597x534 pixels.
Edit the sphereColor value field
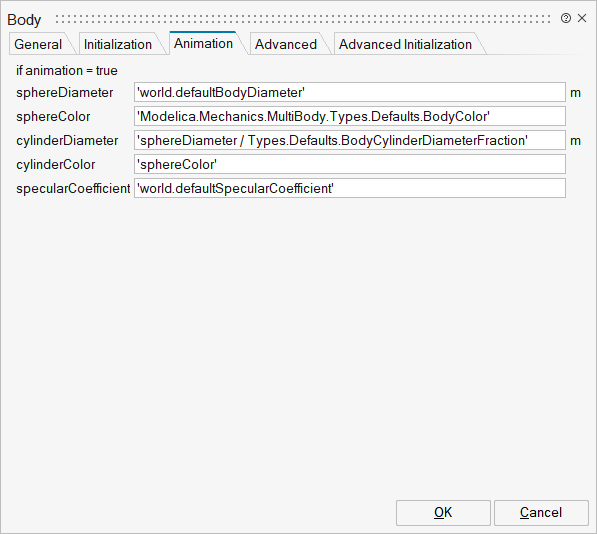(x=350, y=116)
